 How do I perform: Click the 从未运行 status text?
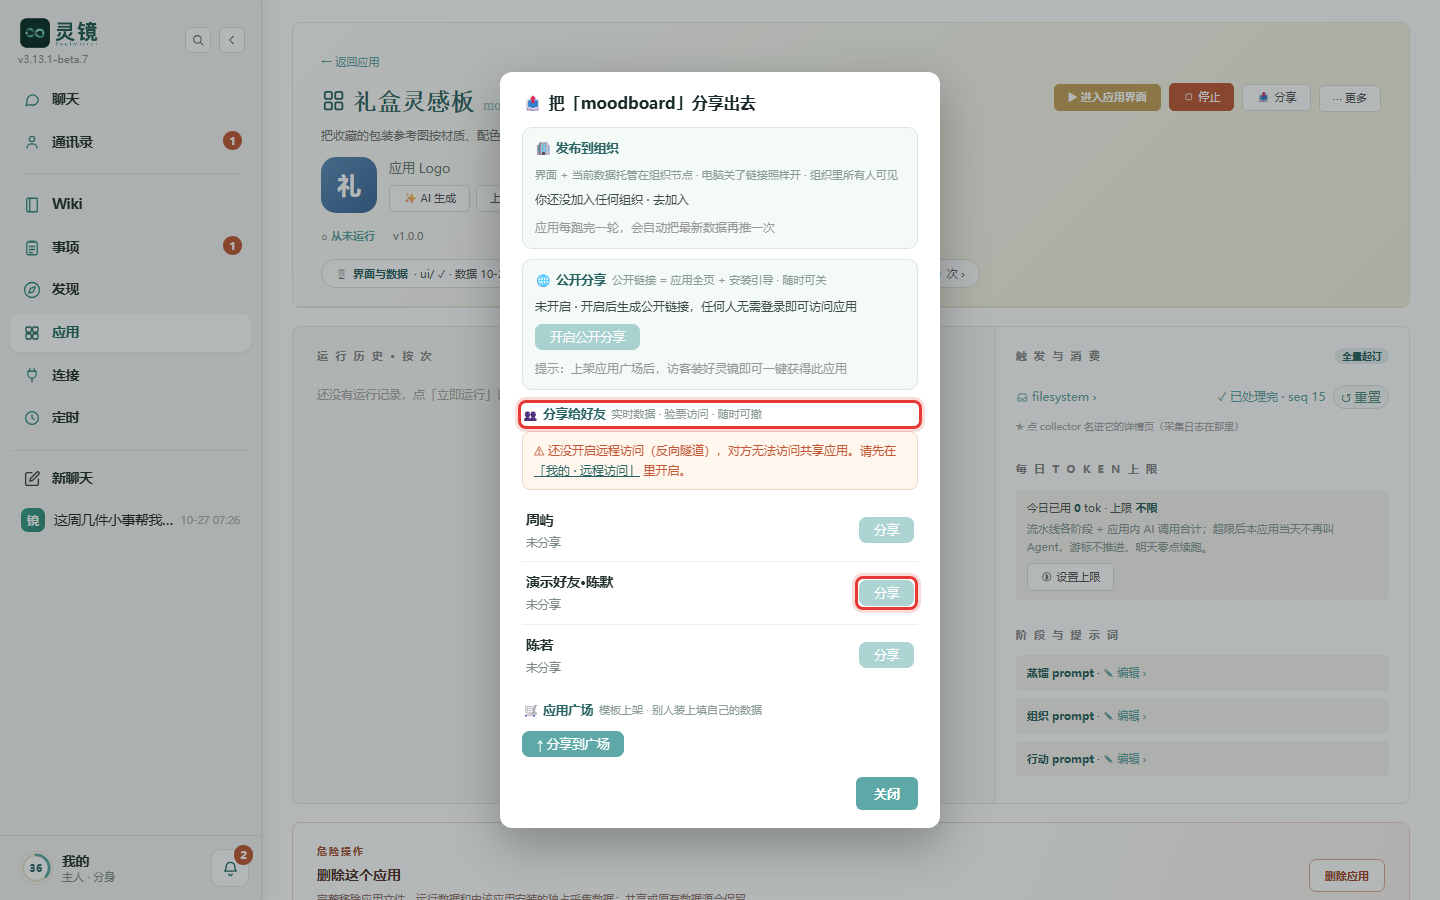[x=348, y=237]
